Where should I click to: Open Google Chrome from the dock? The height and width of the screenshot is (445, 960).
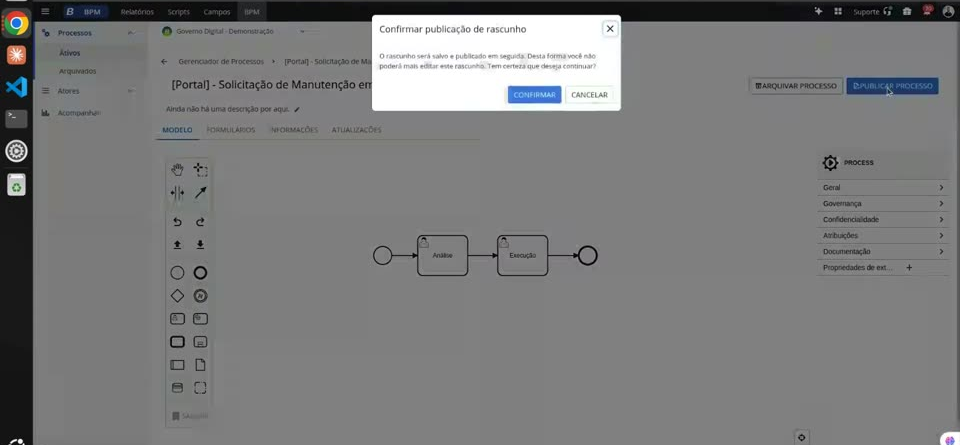[x=17, y=24]
